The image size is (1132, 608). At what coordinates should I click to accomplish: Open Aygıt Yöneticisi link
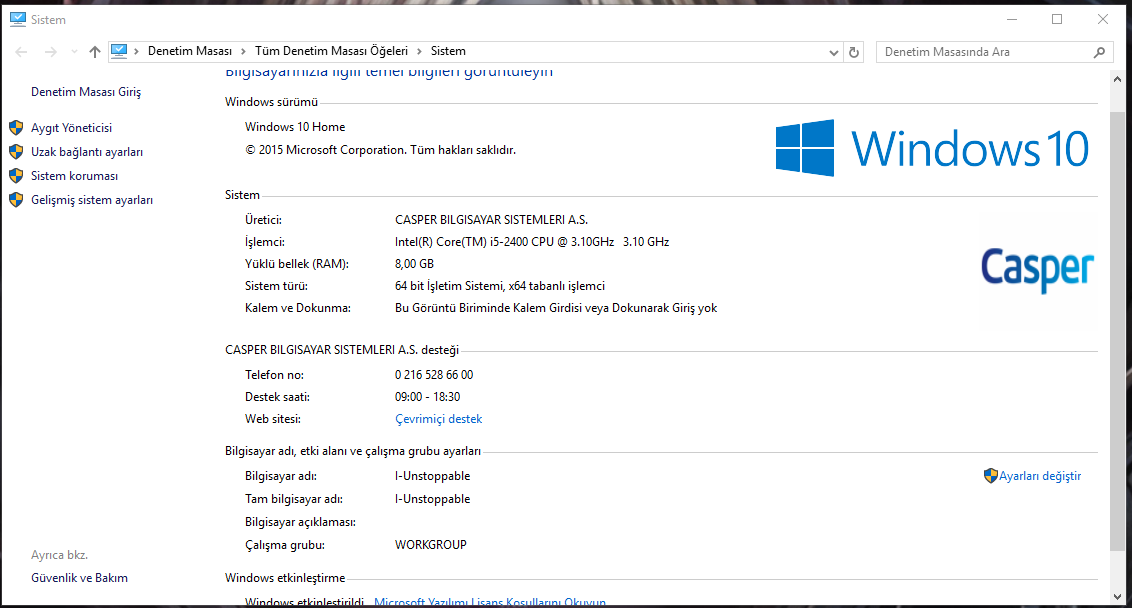[71, 128]
